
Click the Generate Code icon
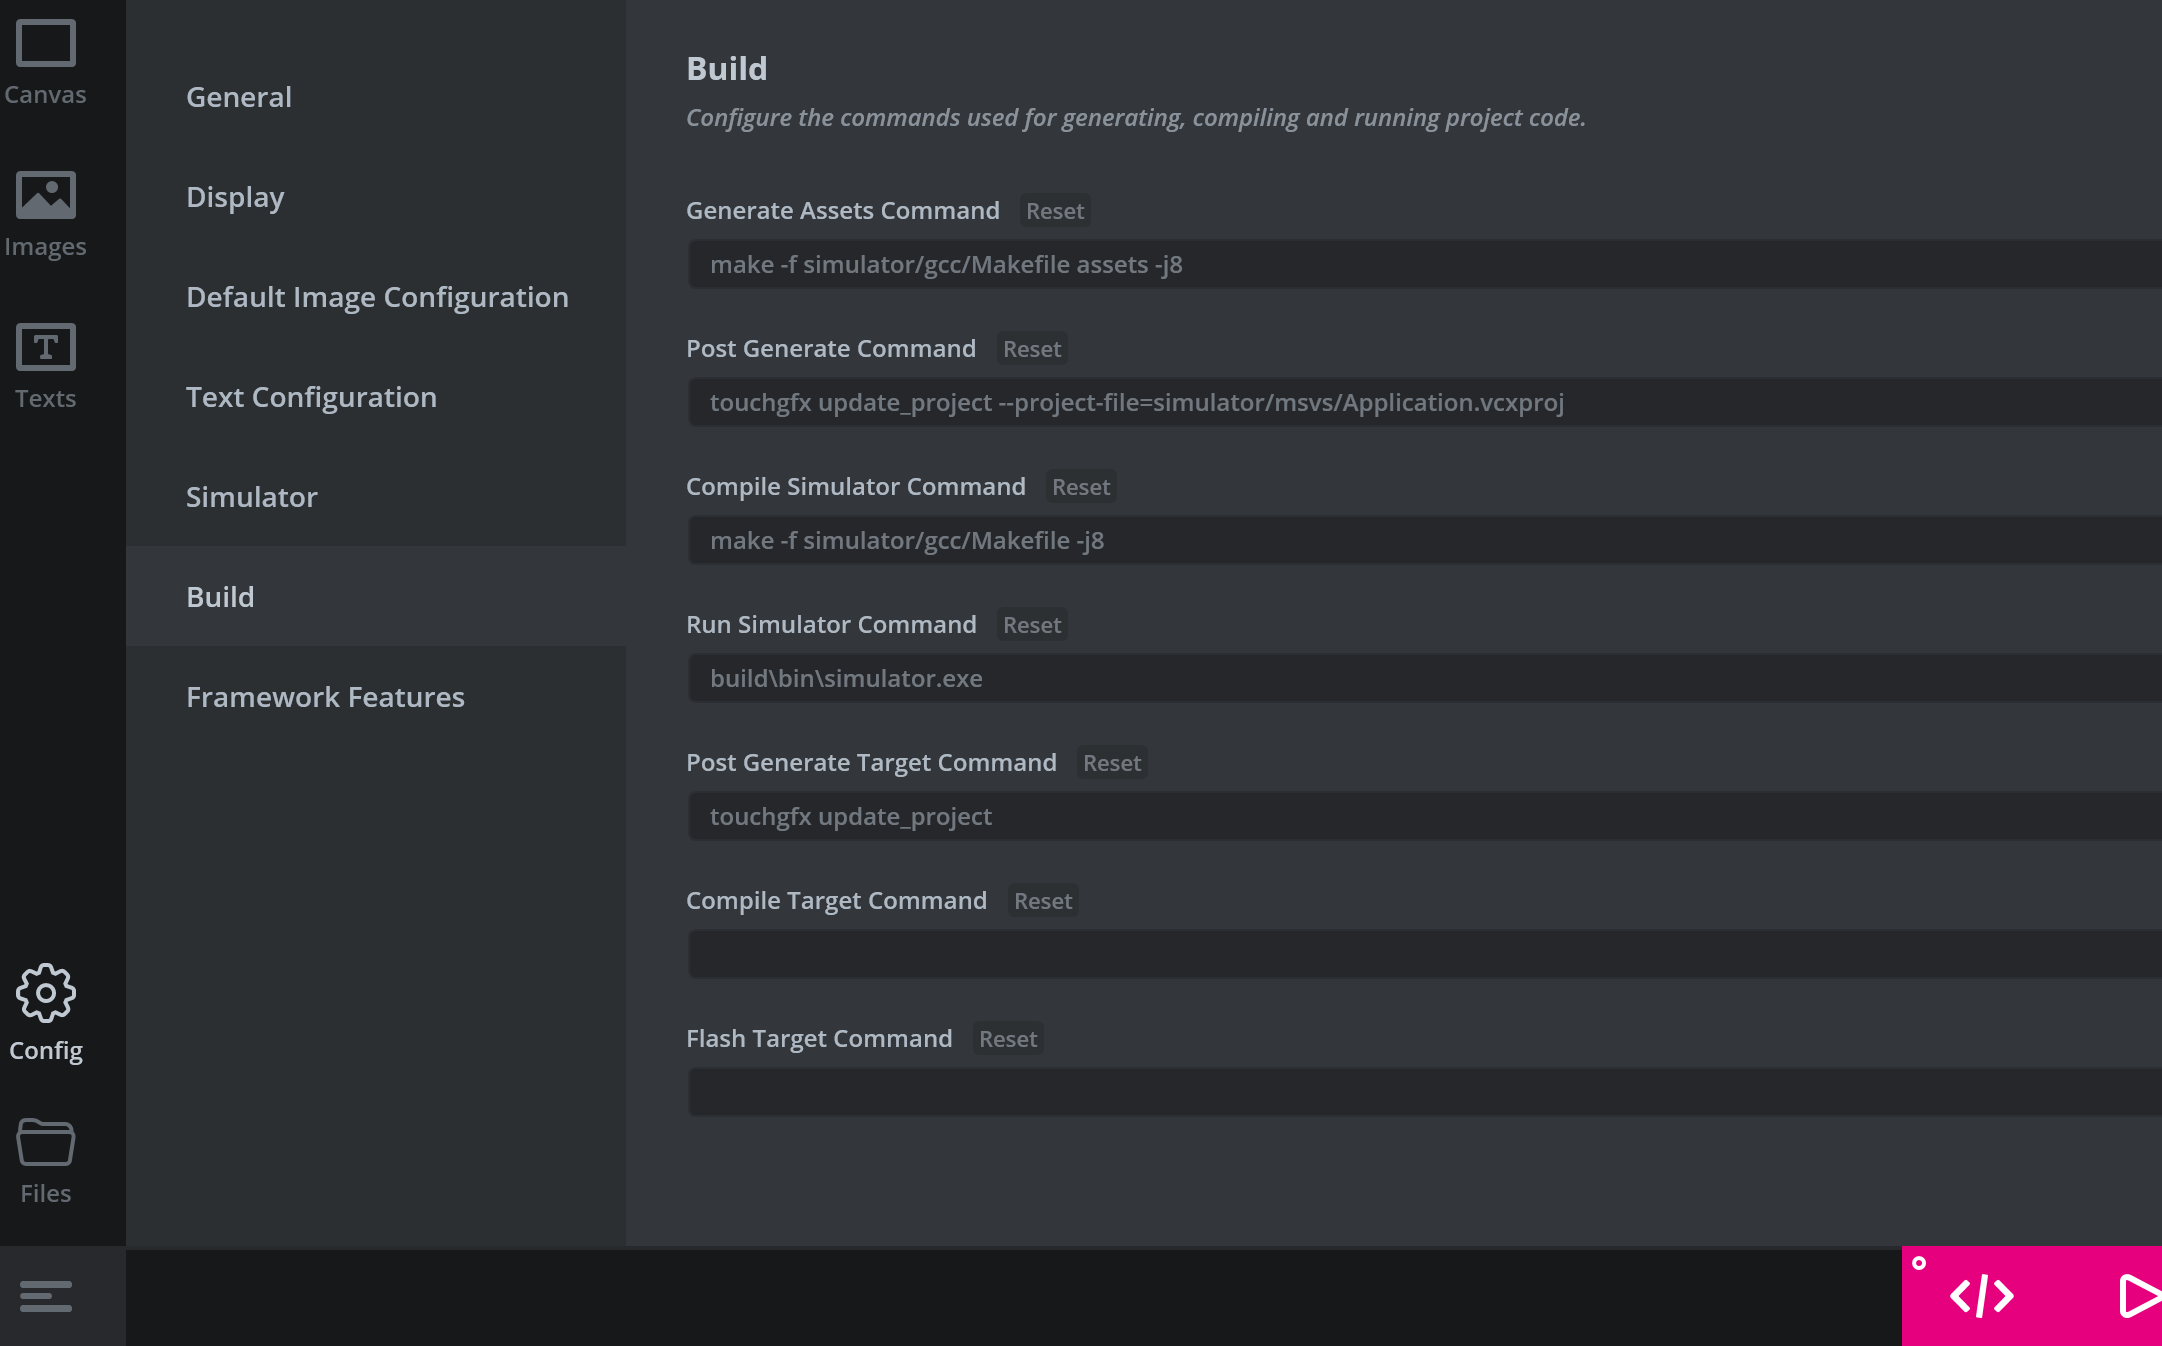click(1981, 1296)
